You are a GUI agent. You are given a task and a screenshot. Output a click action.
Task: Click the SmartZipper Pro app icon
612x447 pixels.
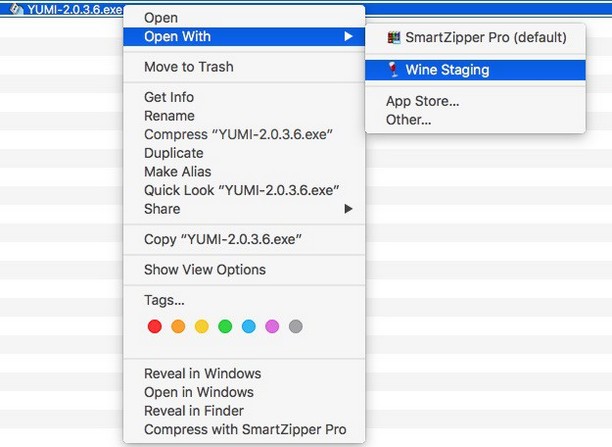click(x=393, y=37)
